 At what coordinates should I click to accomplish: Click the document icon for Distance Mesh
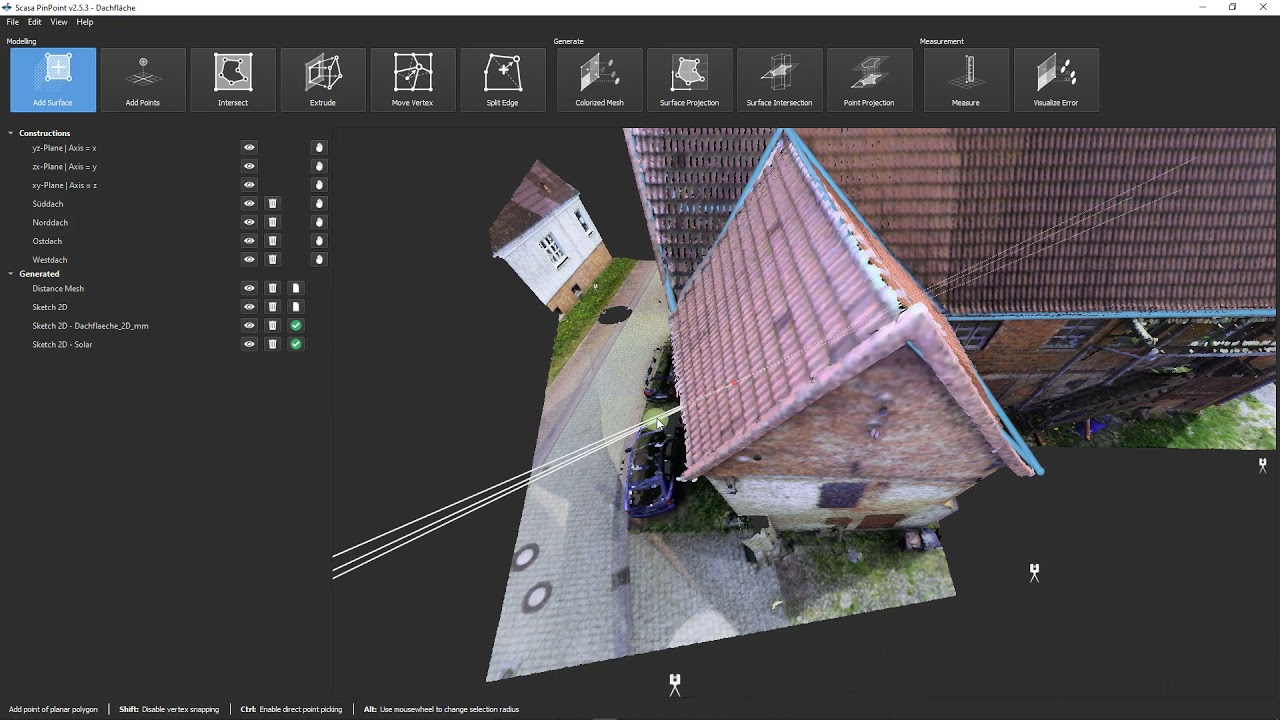295,288
